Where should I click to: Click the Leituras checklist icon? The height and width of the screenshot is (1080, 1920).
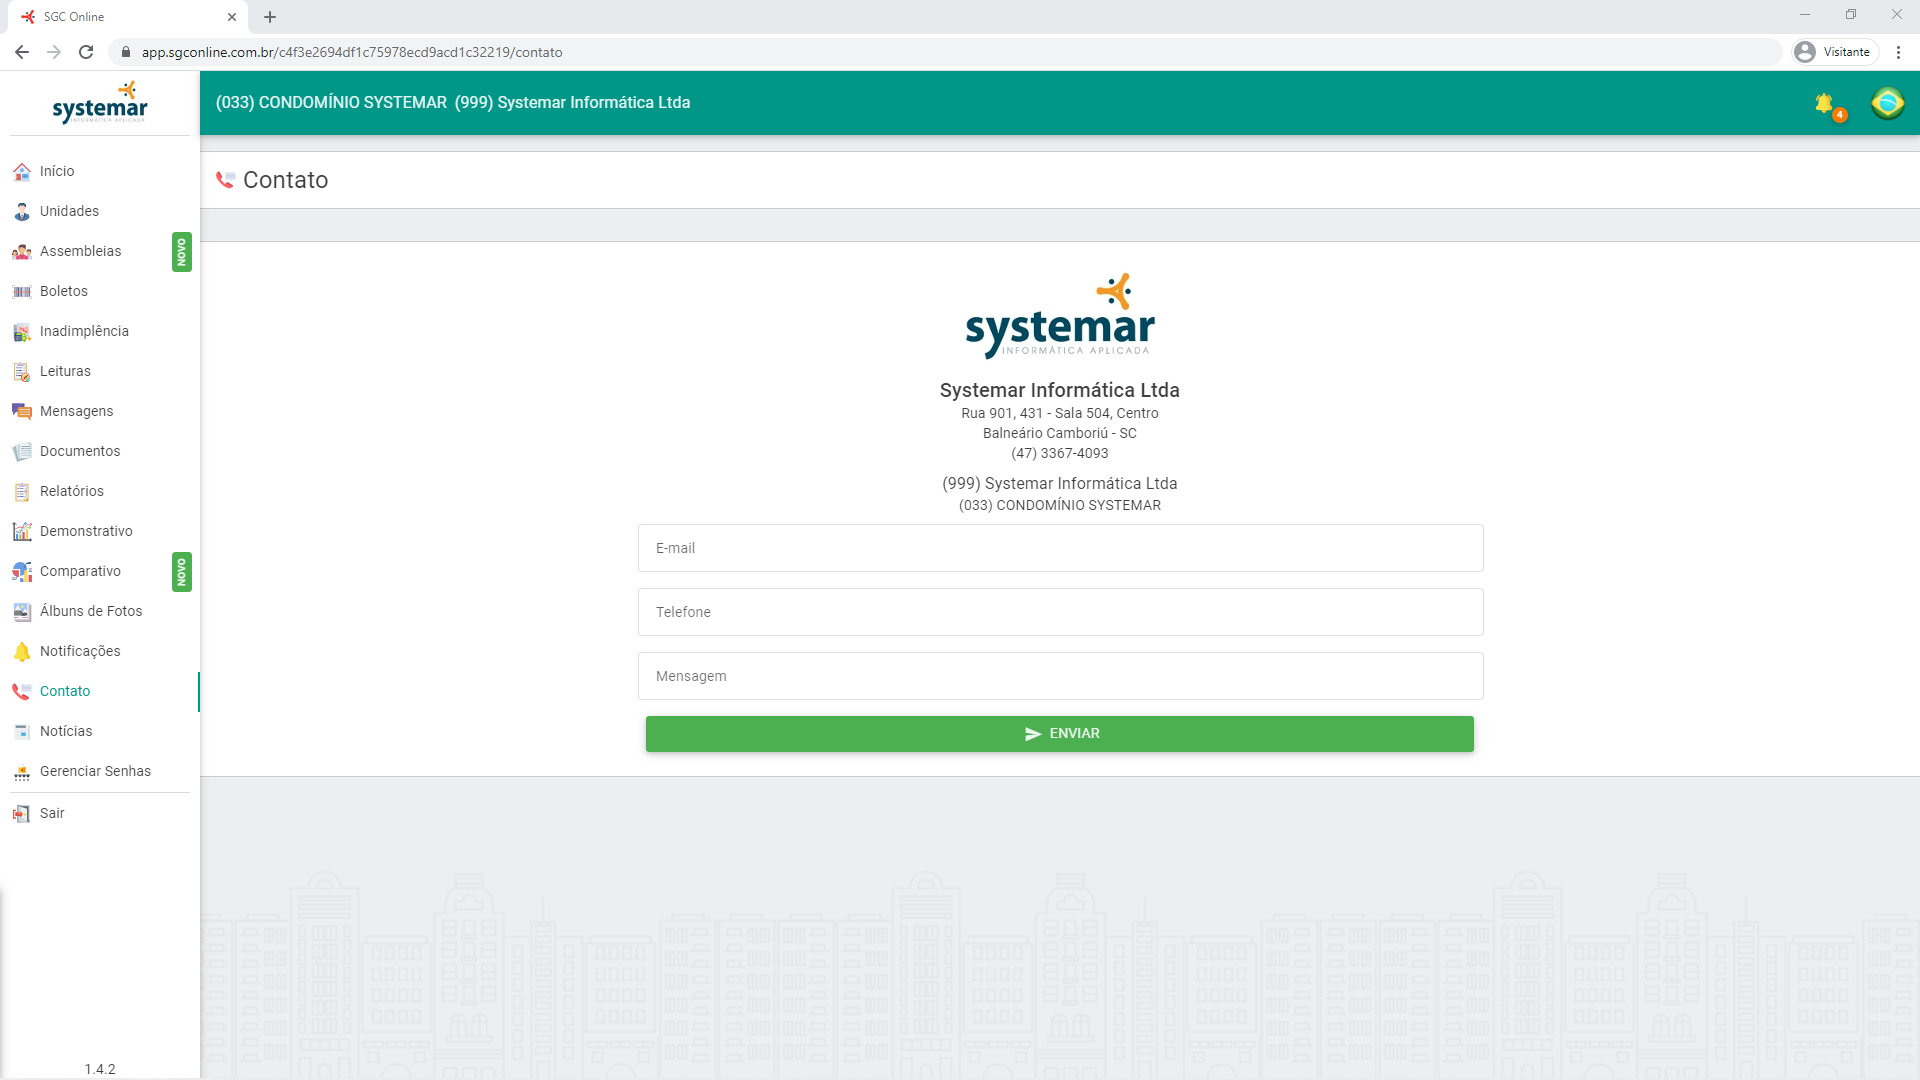[22, 372]
